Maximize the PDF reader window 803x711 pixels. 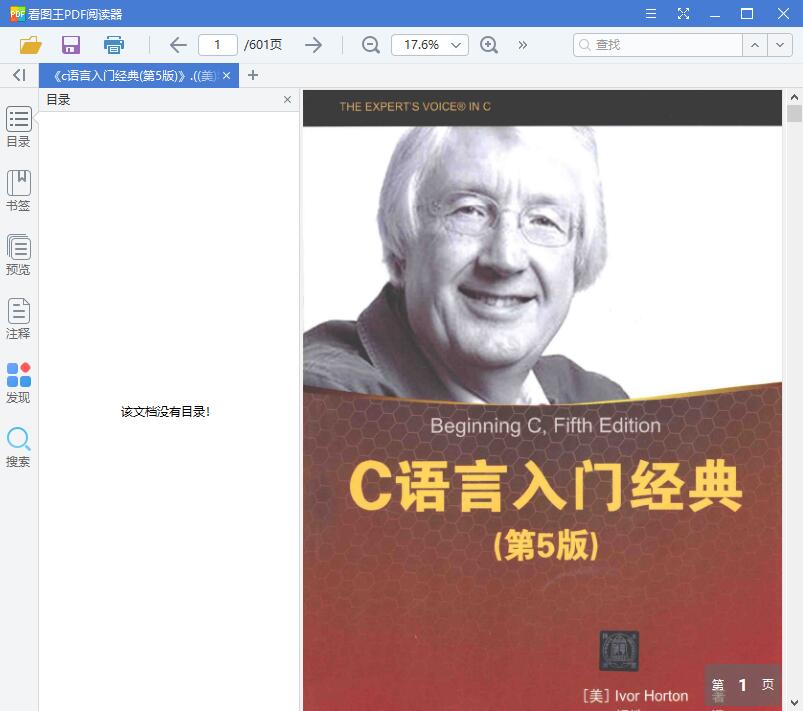pyautogui.click(x=747, y=14)
